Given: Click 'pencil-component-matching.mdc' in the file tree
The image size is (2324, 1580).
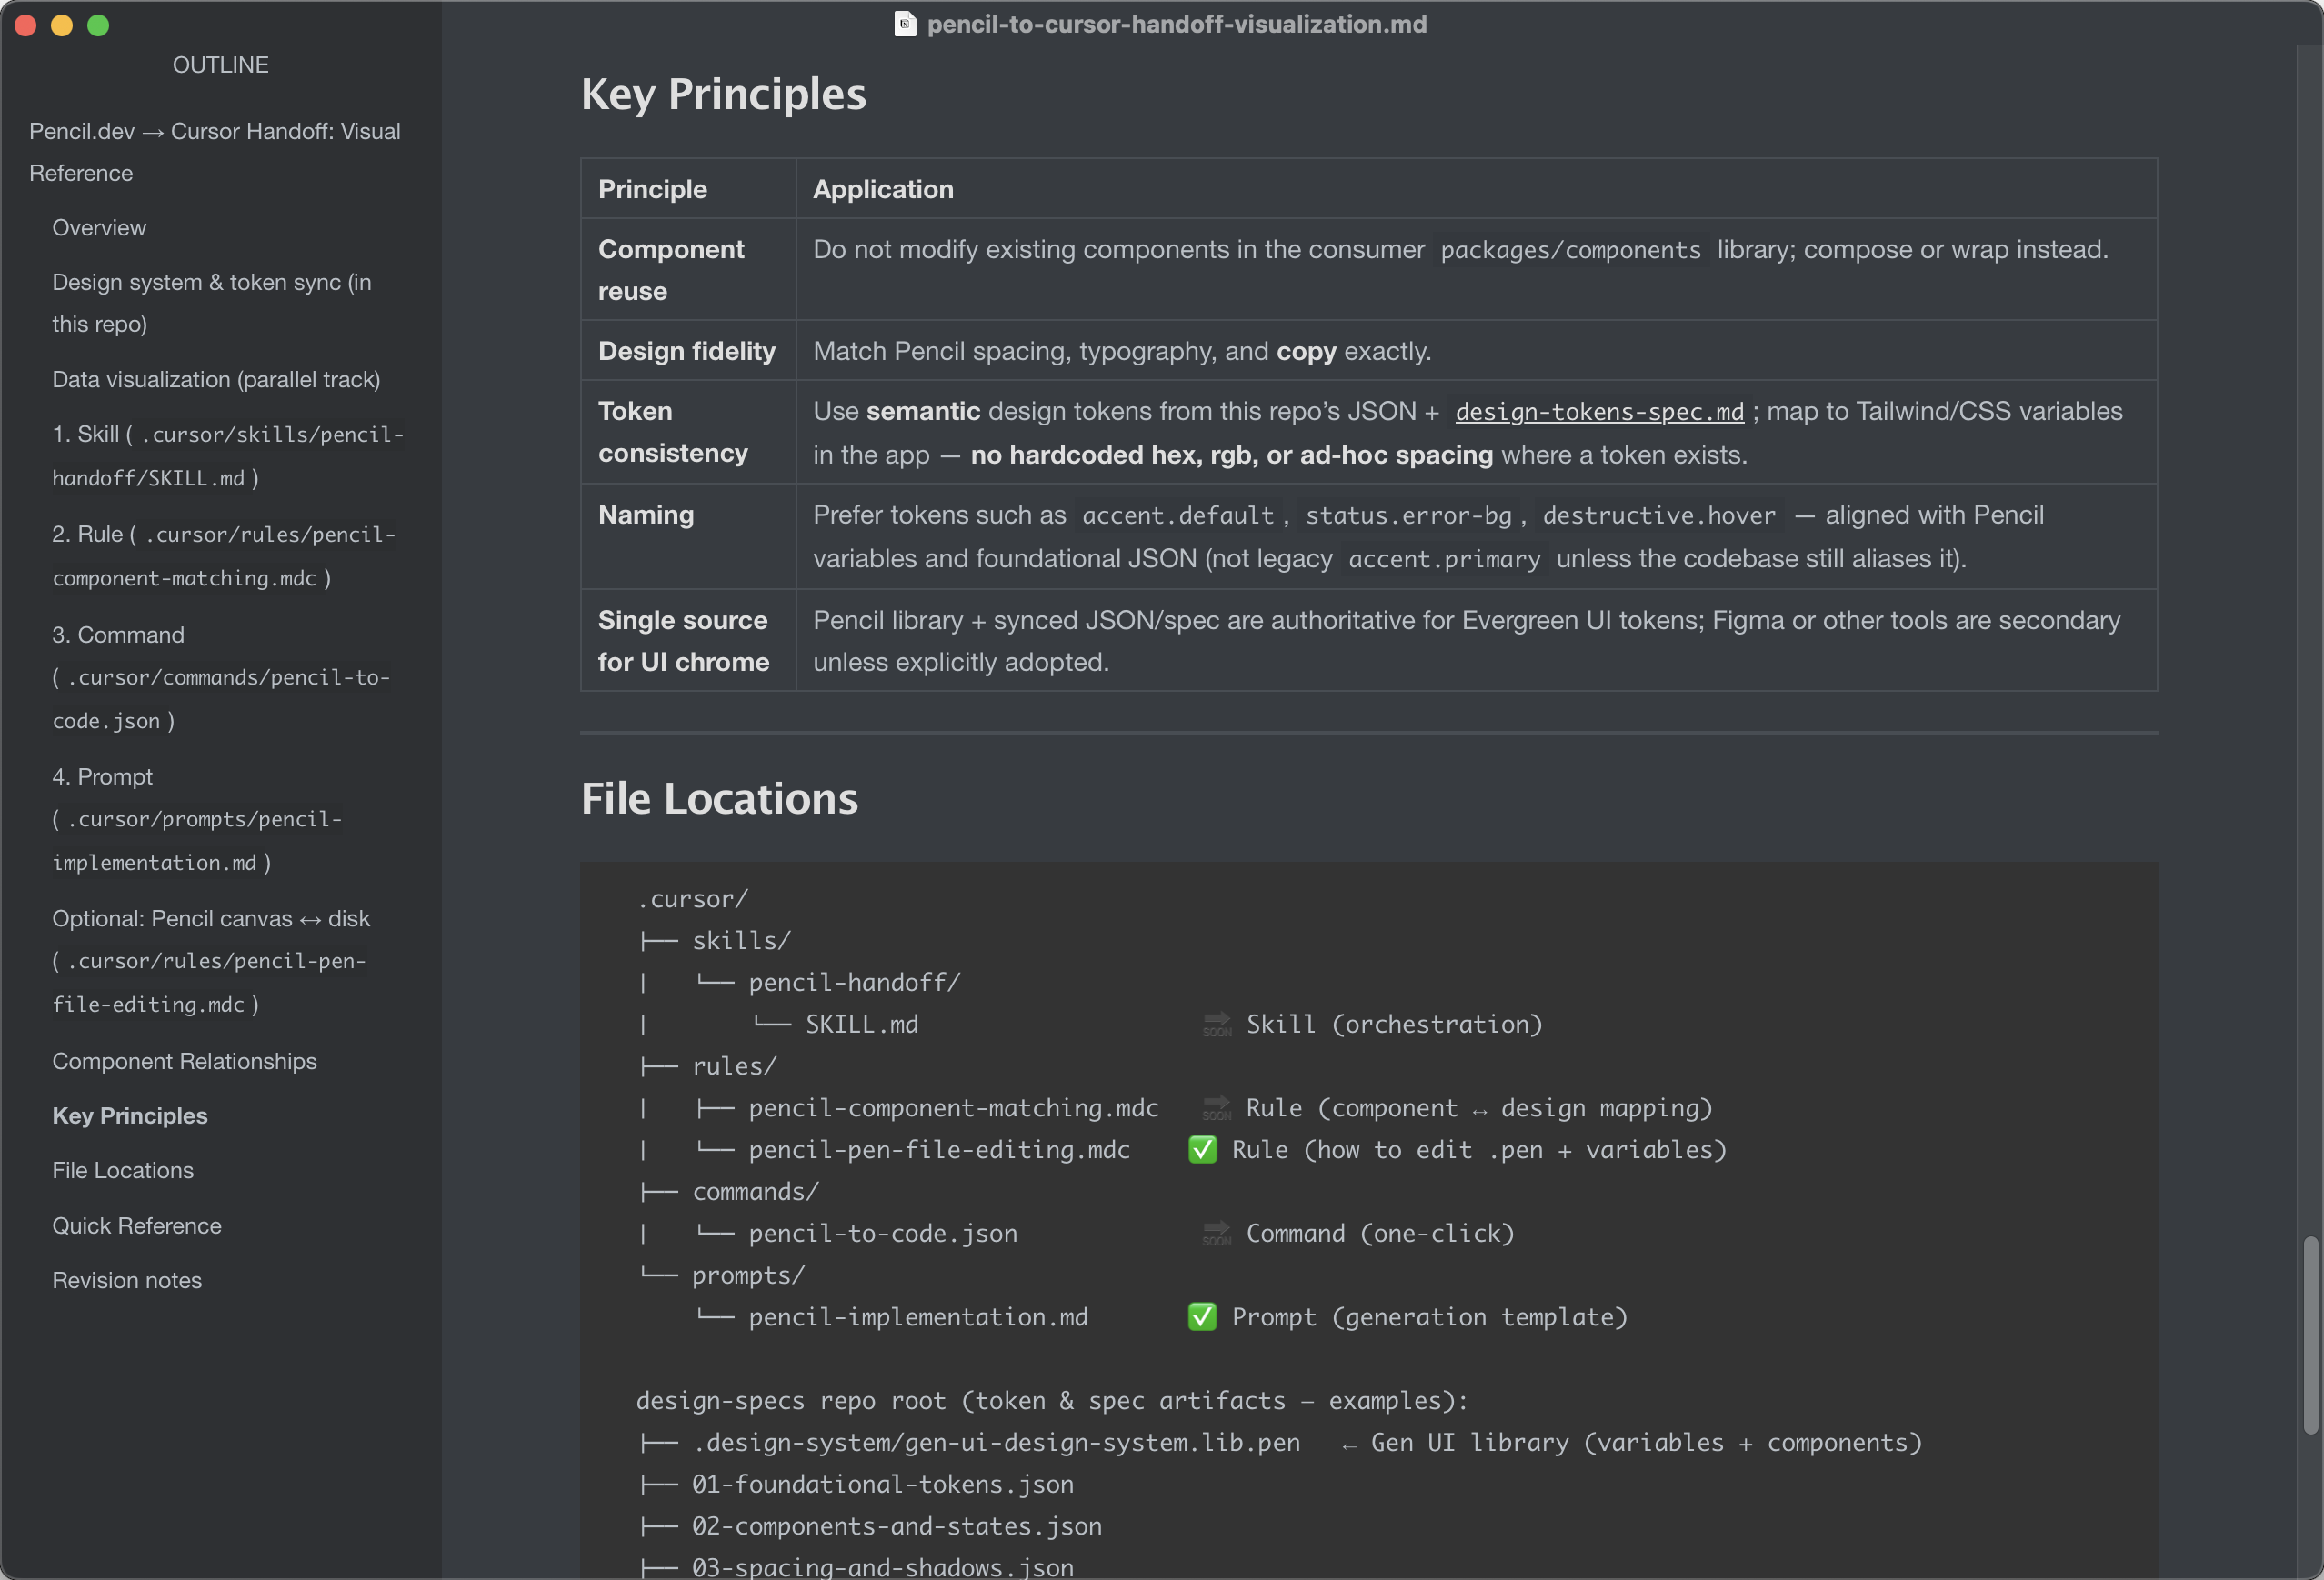Looking at the screenshot, I should pyautogui.click(x=953, y=1108).
